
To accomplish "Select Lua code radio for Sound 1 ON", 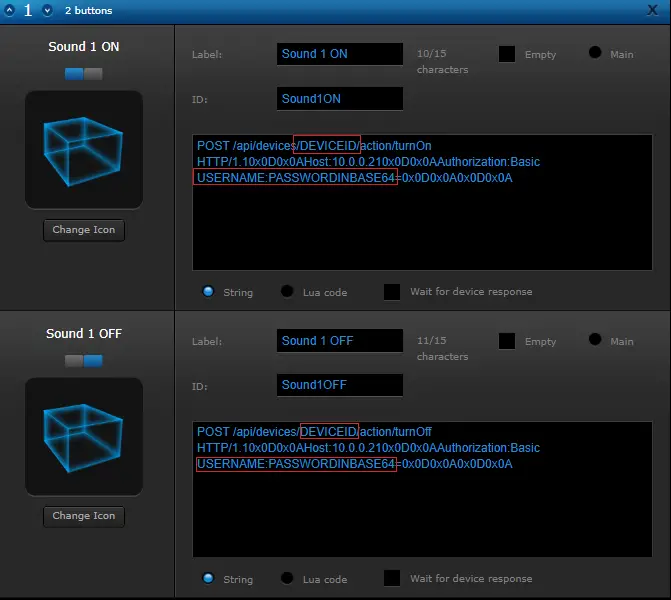I will click(287, 291).
